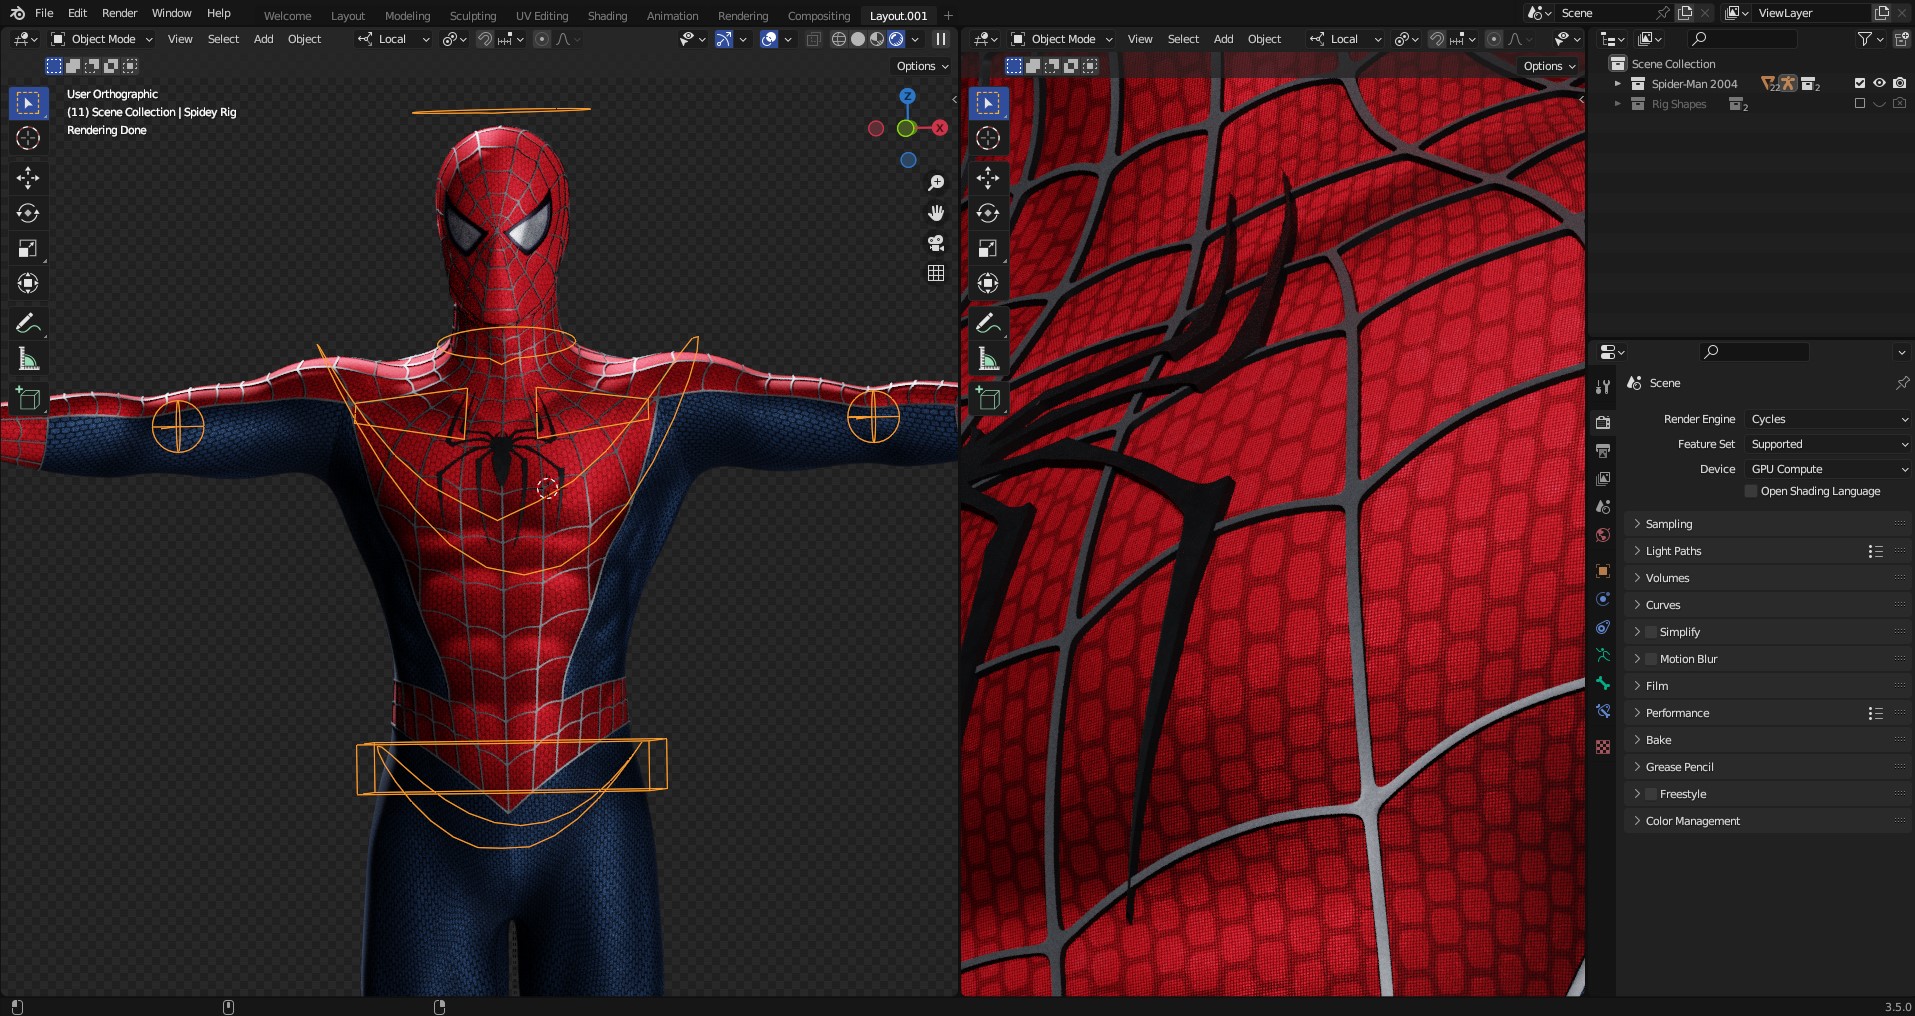Check the Rig Shapes collection checkbox
Viewport: 1915px width, 1016px height.
tap(1860, 104)
